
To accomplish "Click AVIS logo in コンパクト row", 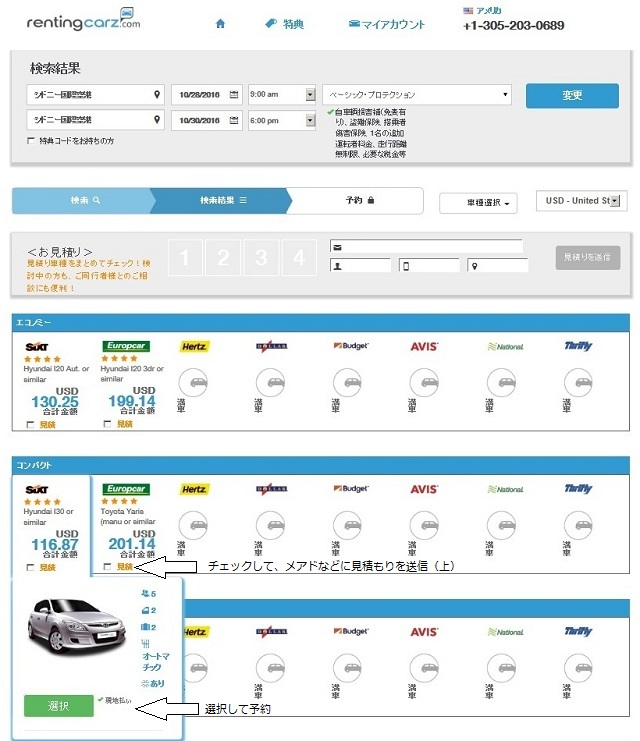I will [x=424, y=489].
